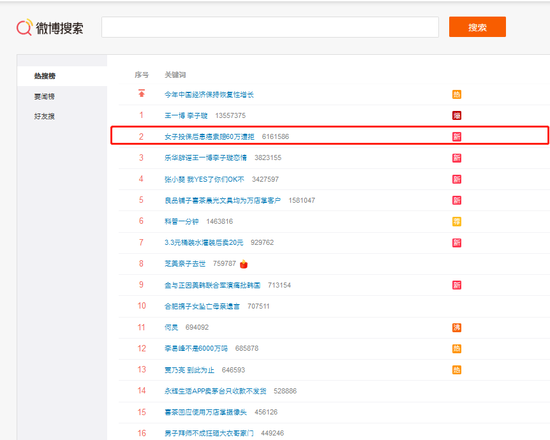Click the 新 badge on row 2

coord(456,136)
